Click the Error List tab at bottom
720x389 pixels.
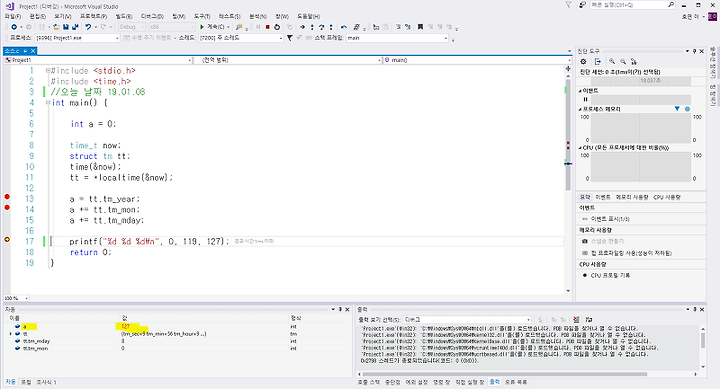[x=516, y=382]
